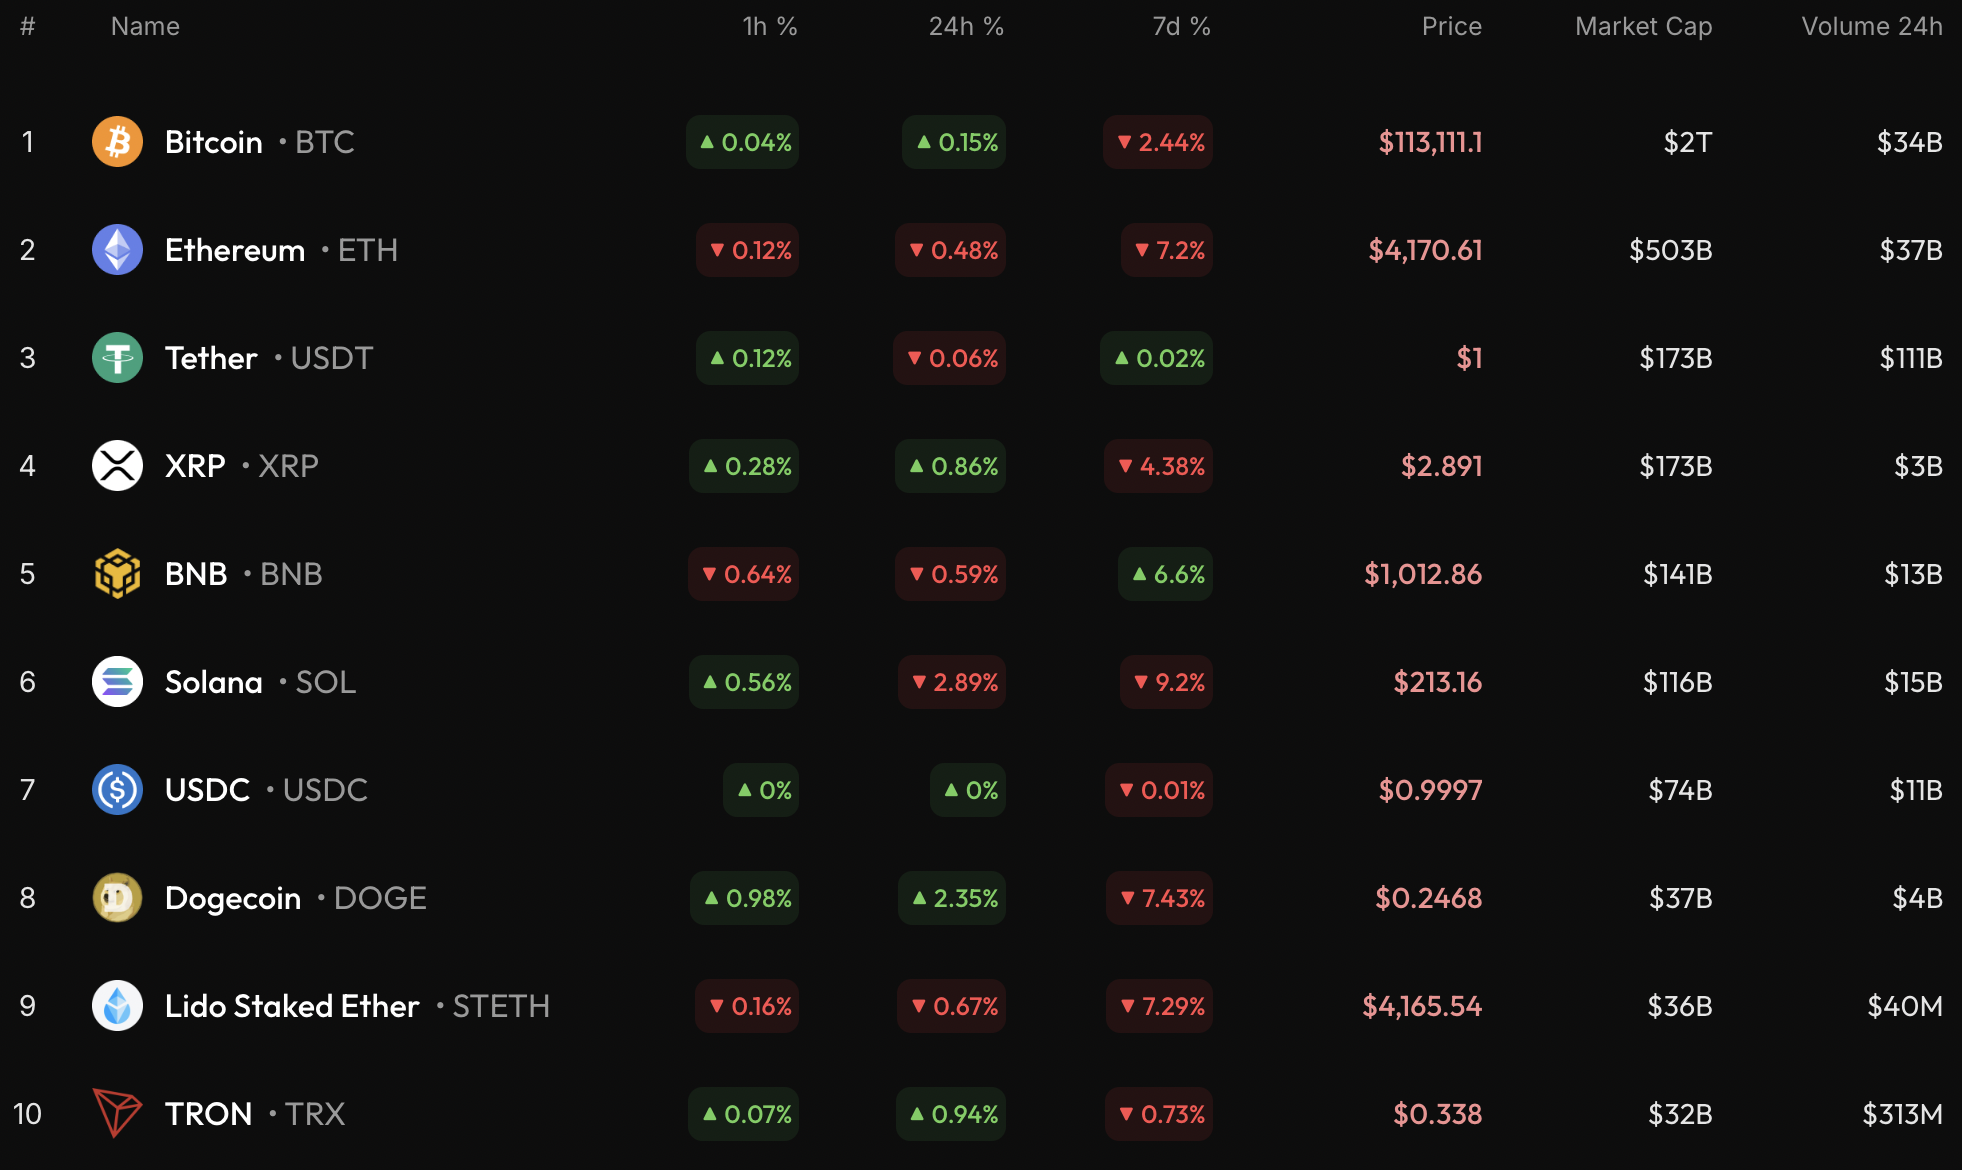
Task: Click the yellow BNB logo icon
Action: click(x=117, y=574)
